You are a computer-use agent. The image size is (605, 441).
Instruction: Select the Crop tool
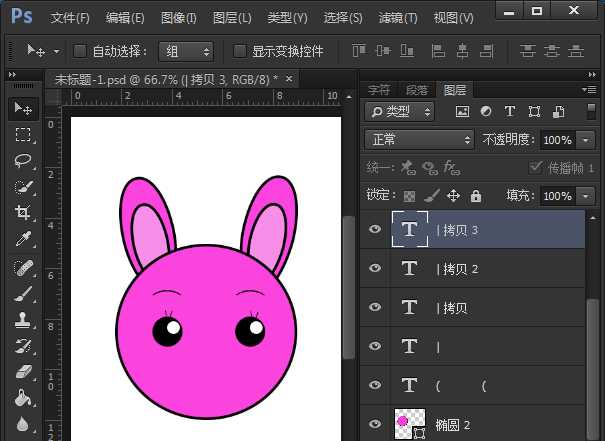click(x=23, y=212)
